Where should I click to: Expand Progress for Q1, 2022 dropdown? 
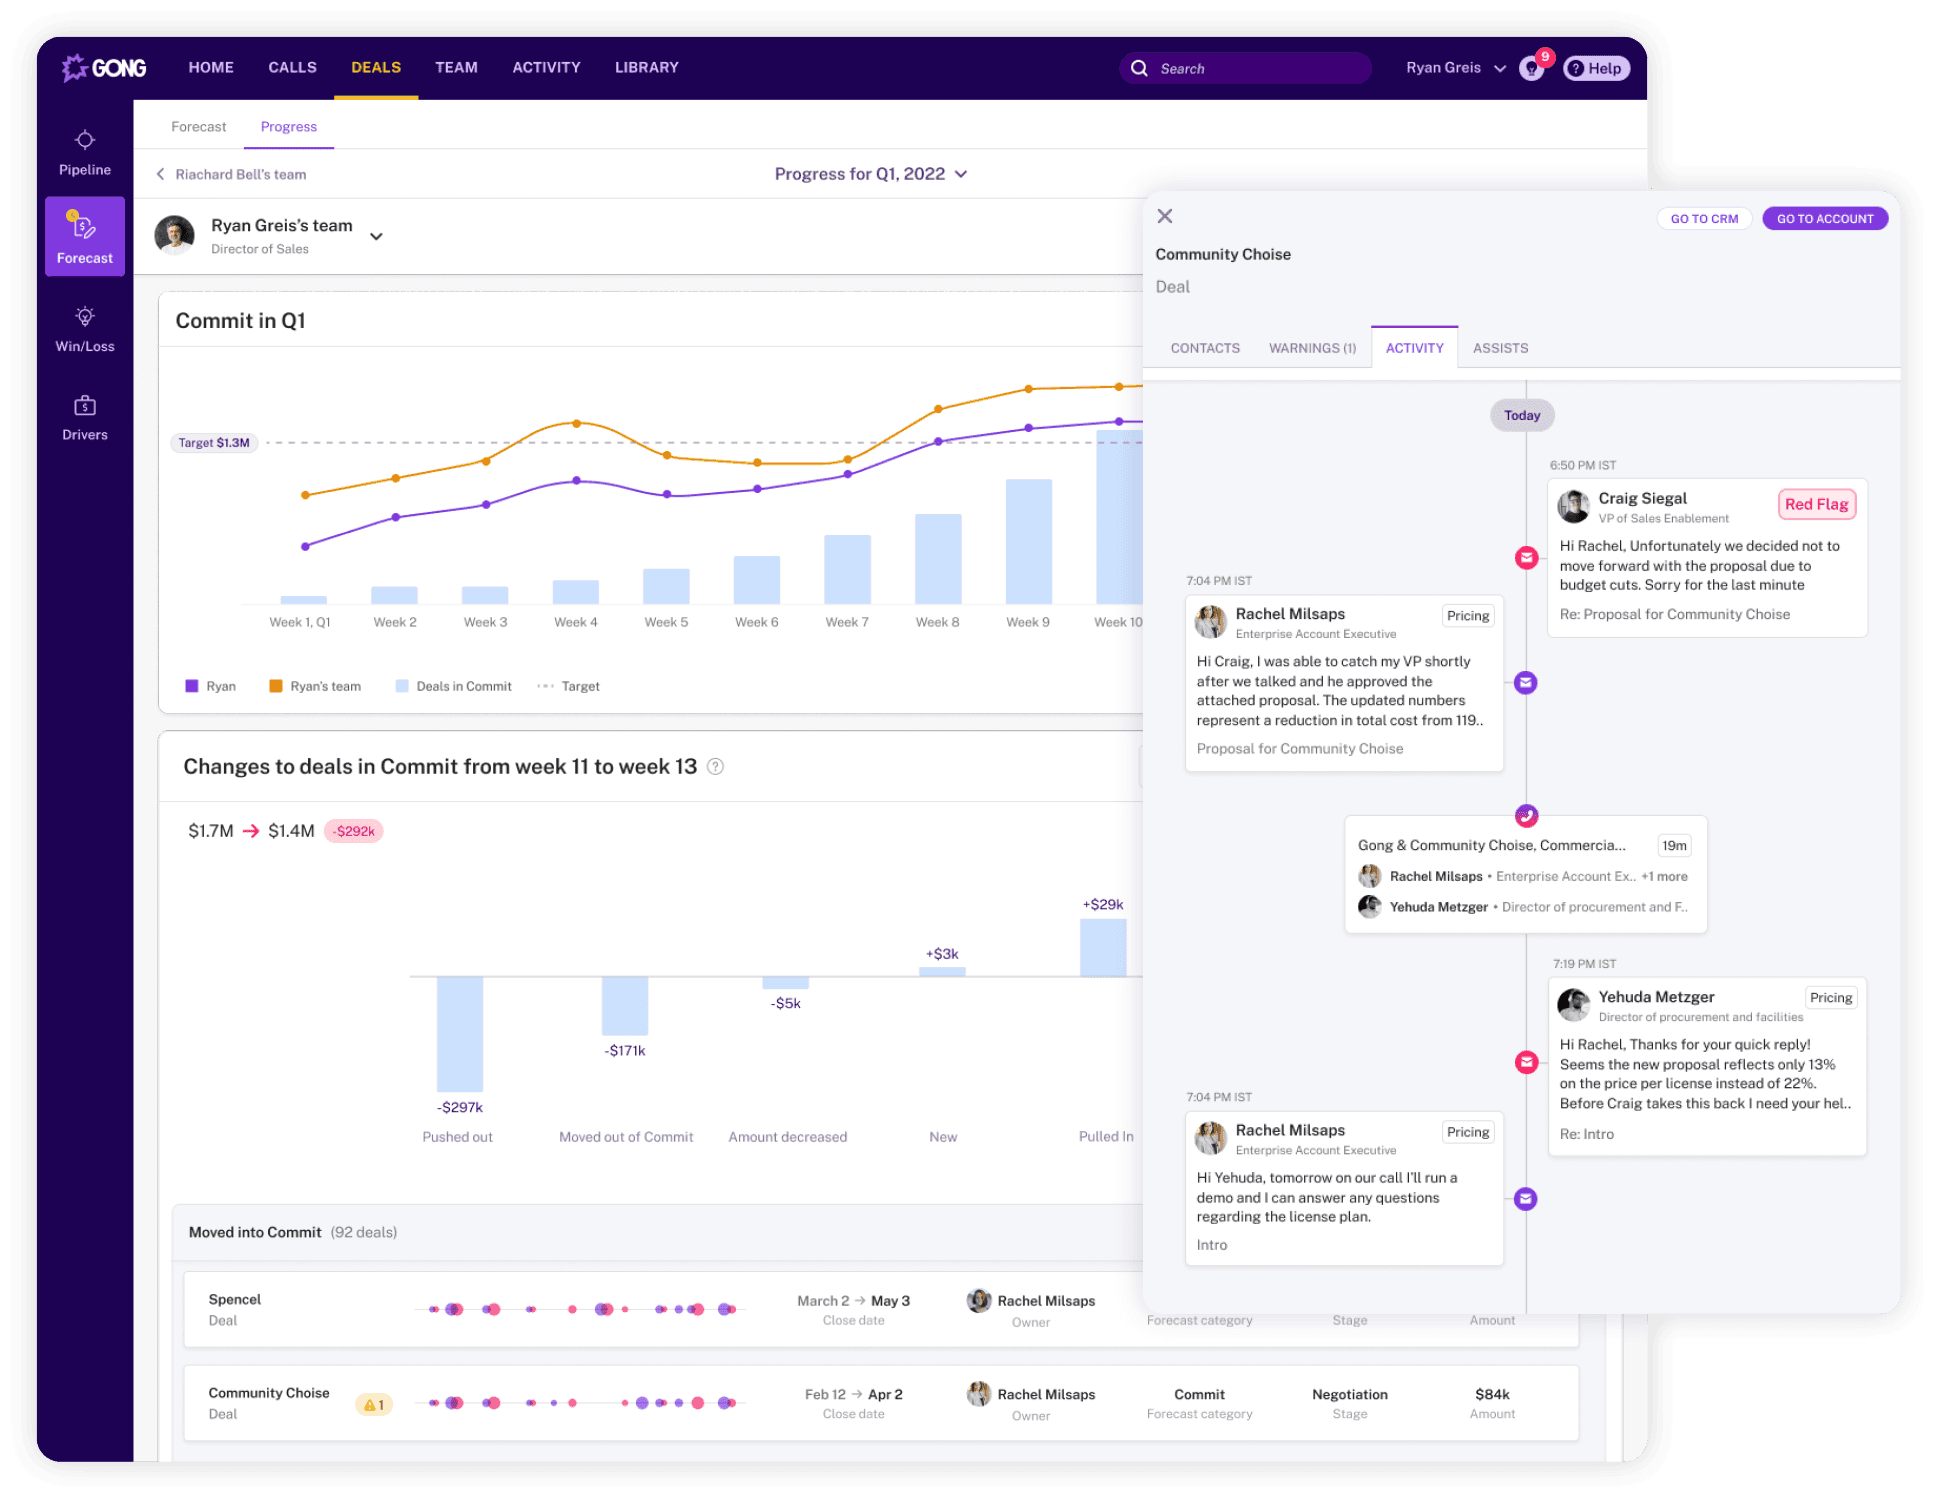870,174
